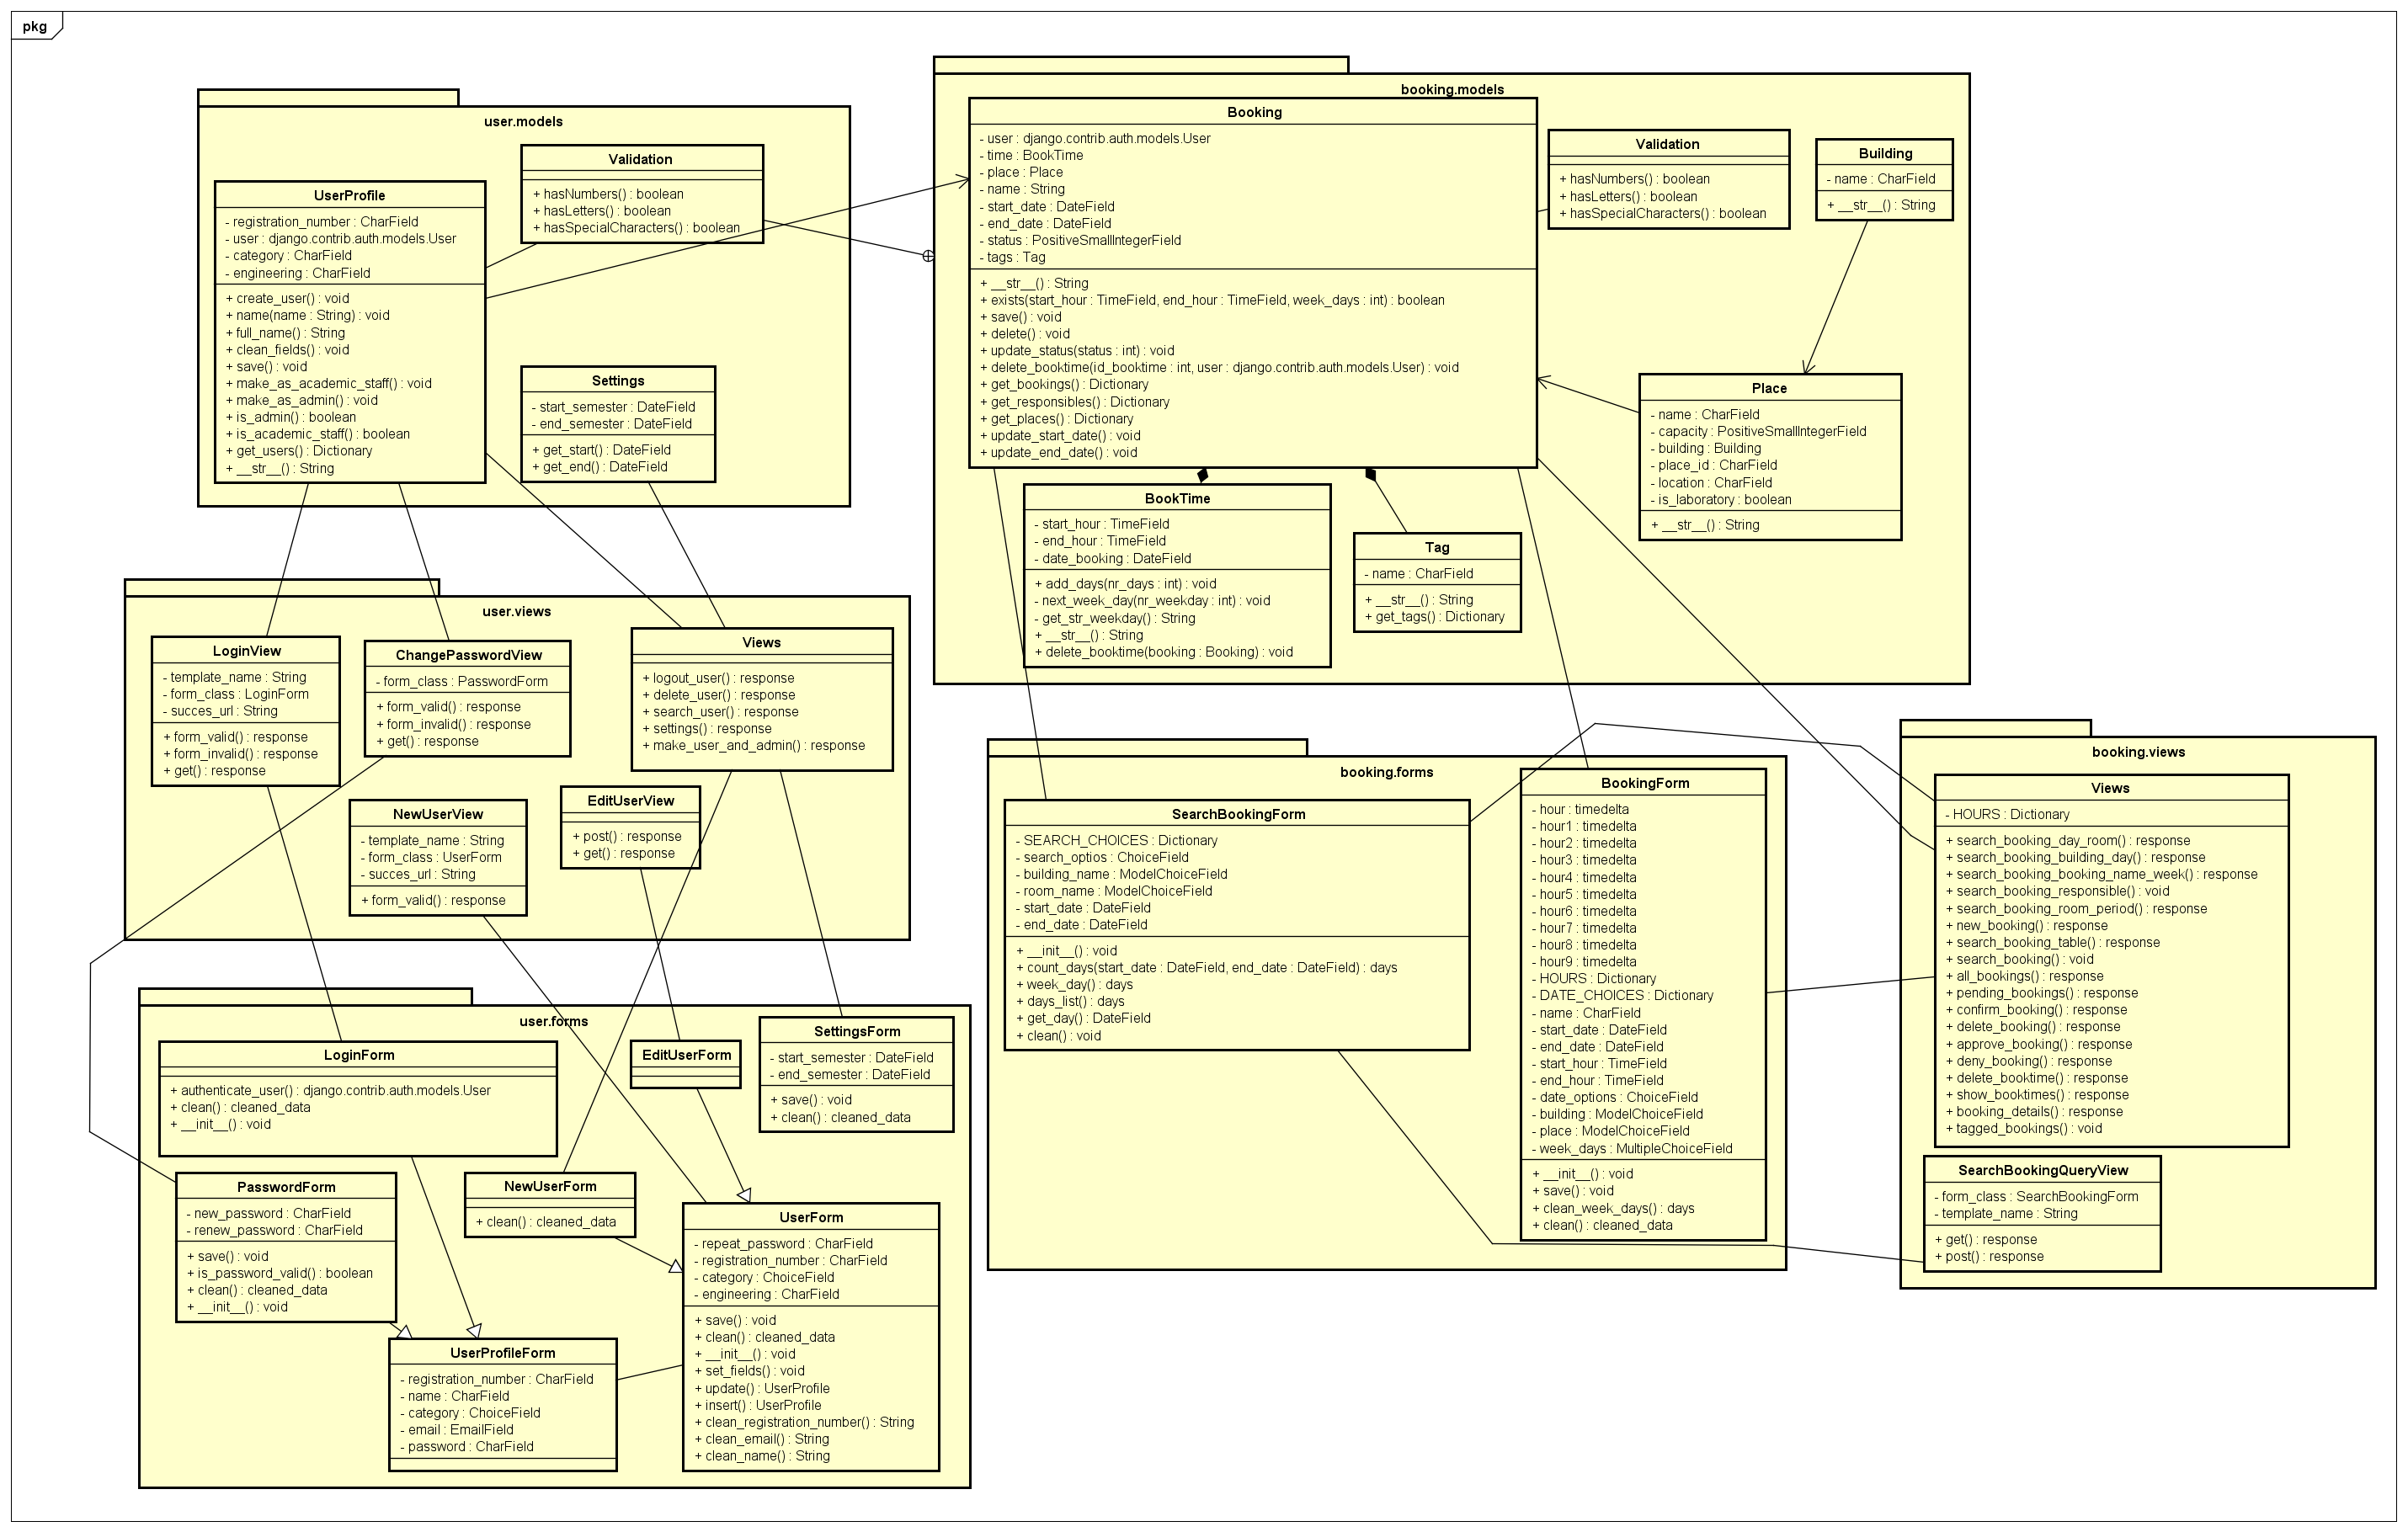Click the booking.views package label
The width and height of the screenshot is (2408, 1532).
point(2138,752)
